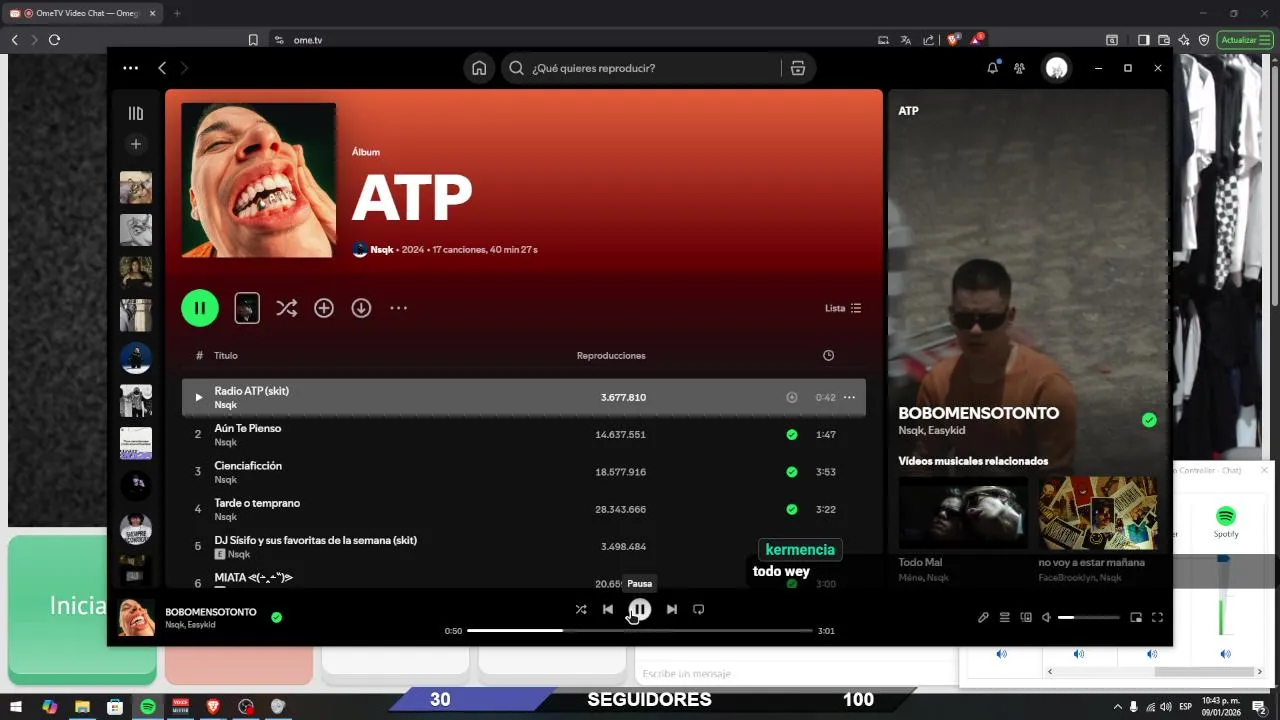This screenshot has height=720, width=1280.
Task: Go back with the Spotify back arrow
Action: tap(162, 68)
